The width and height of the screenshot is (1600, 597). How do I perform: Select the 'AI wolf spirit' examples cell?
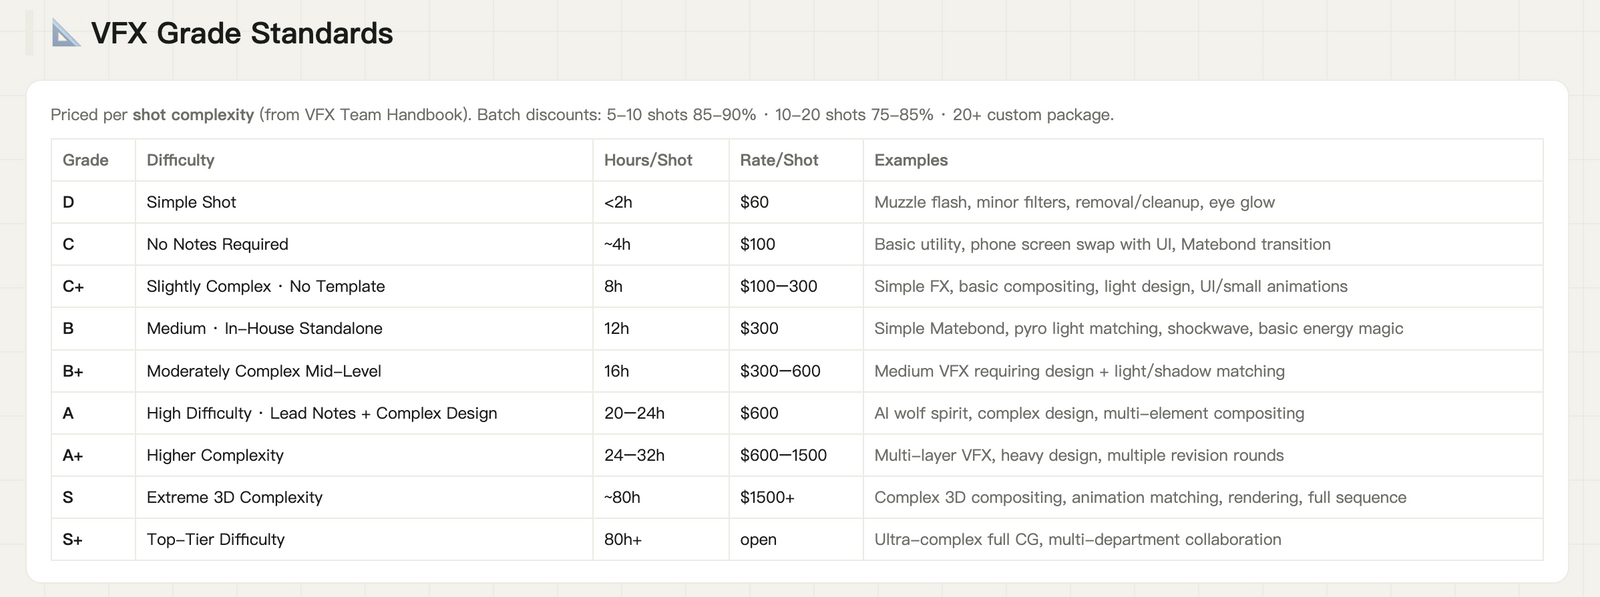click(1203, 413)
